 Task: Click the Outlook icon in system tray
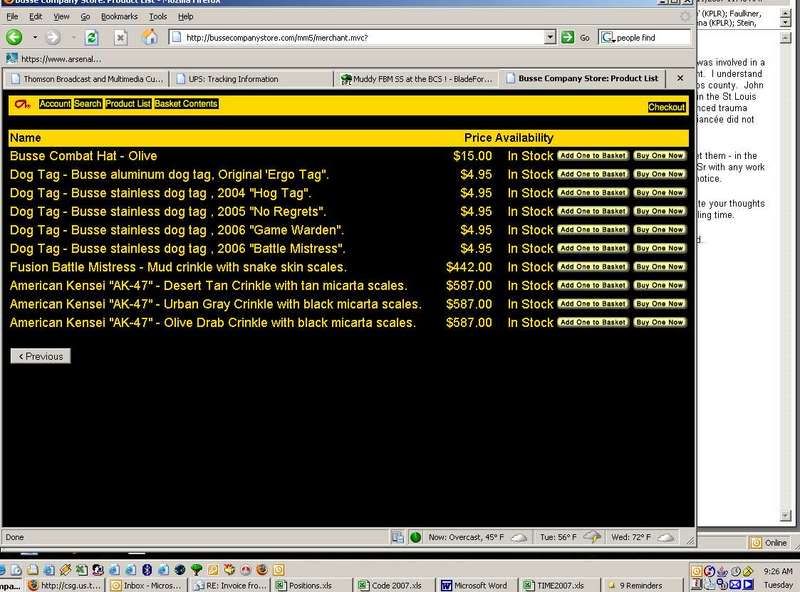click(x=696, y=572)
